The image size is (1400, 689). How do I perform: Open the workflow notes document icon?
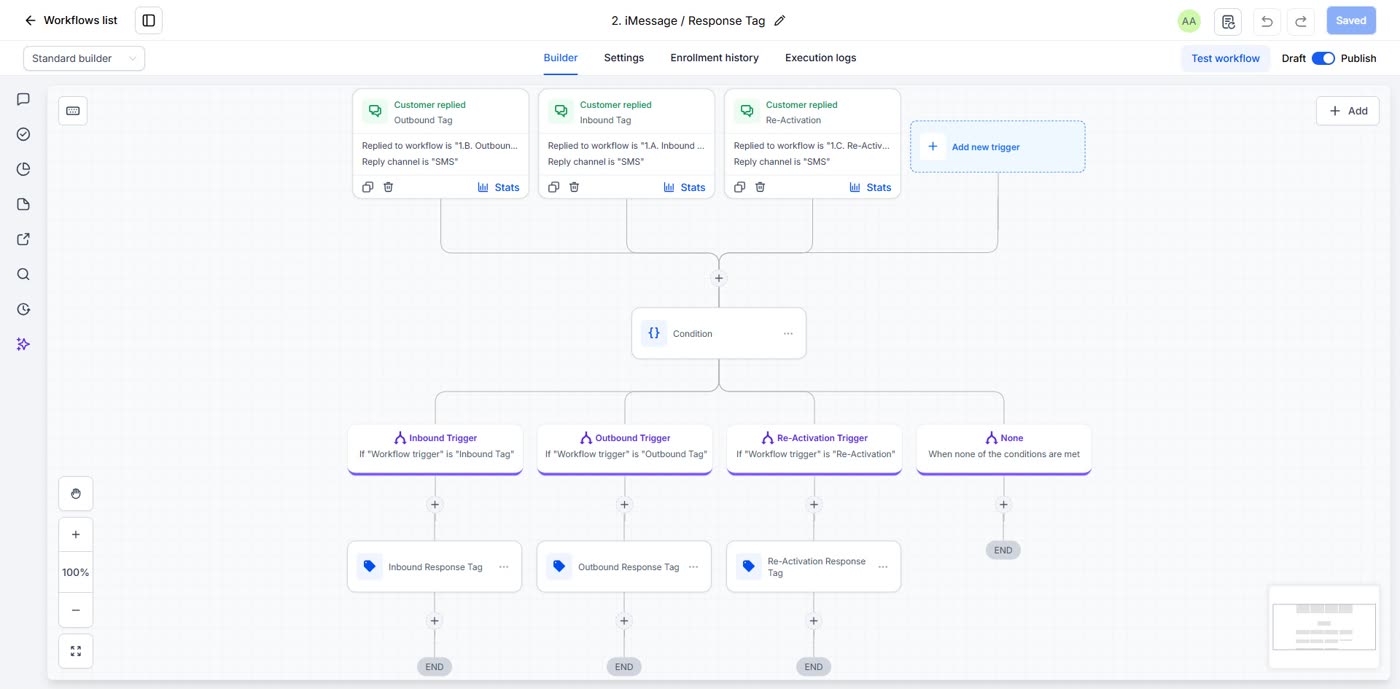[x=1228, y=21]
